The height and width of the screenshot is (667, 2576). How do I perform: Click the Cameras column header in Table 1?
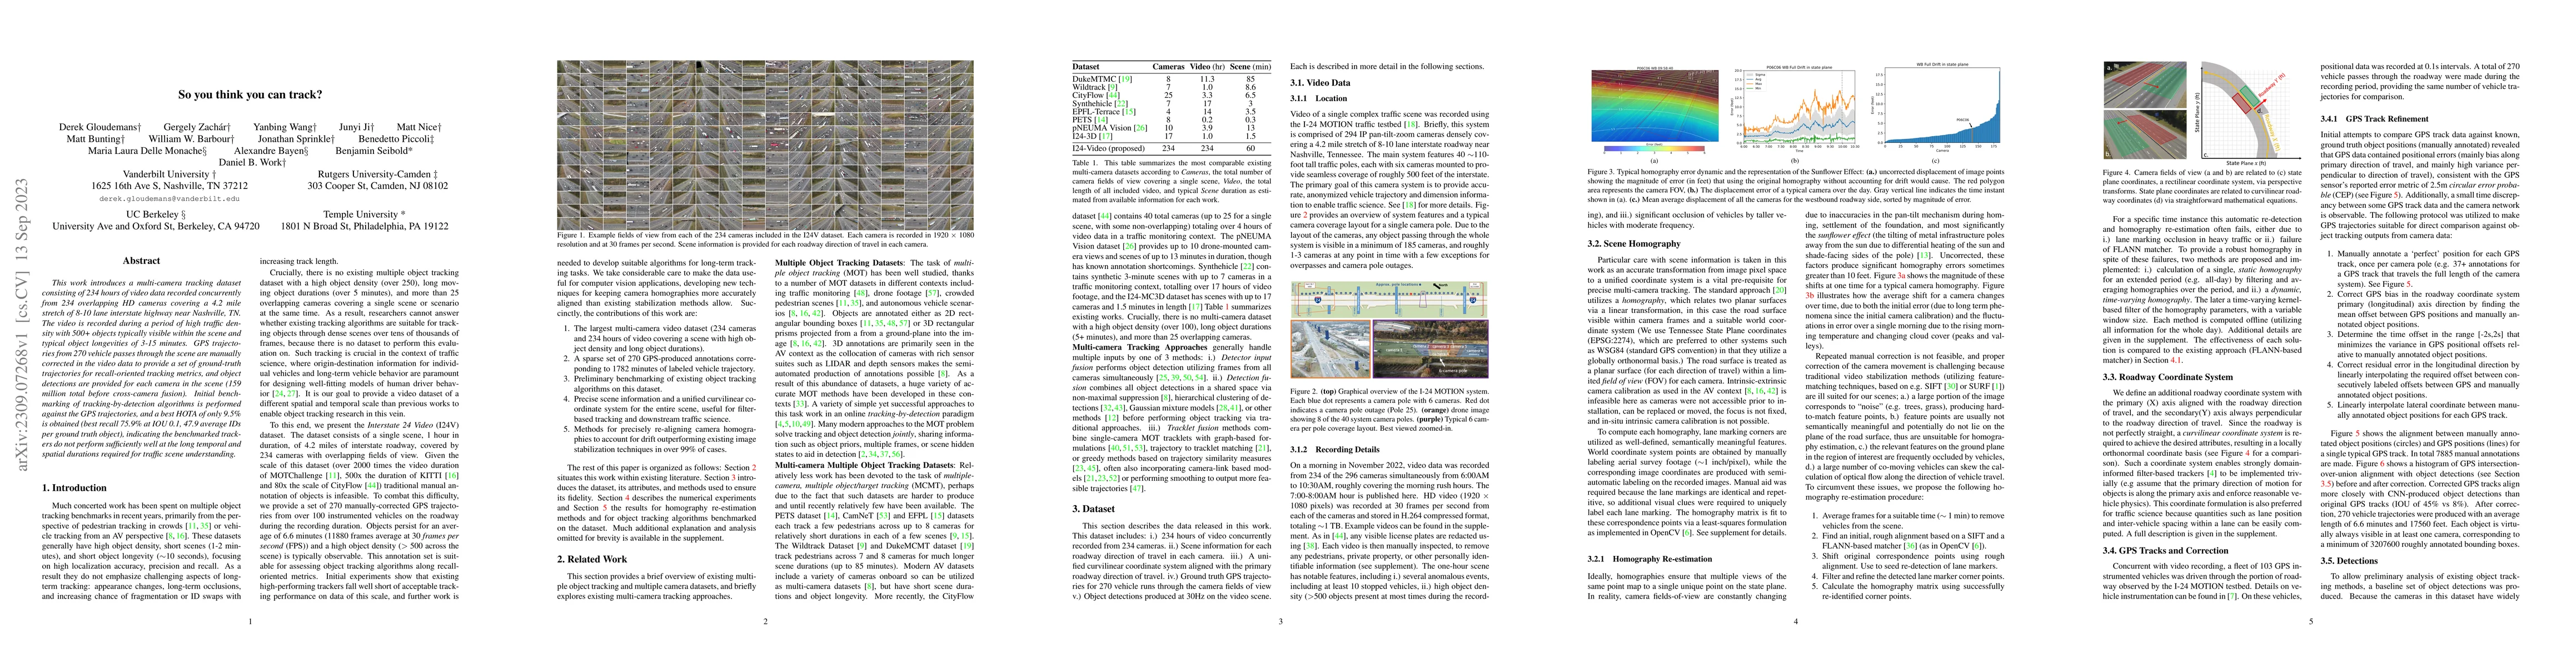click(1168, 67)
